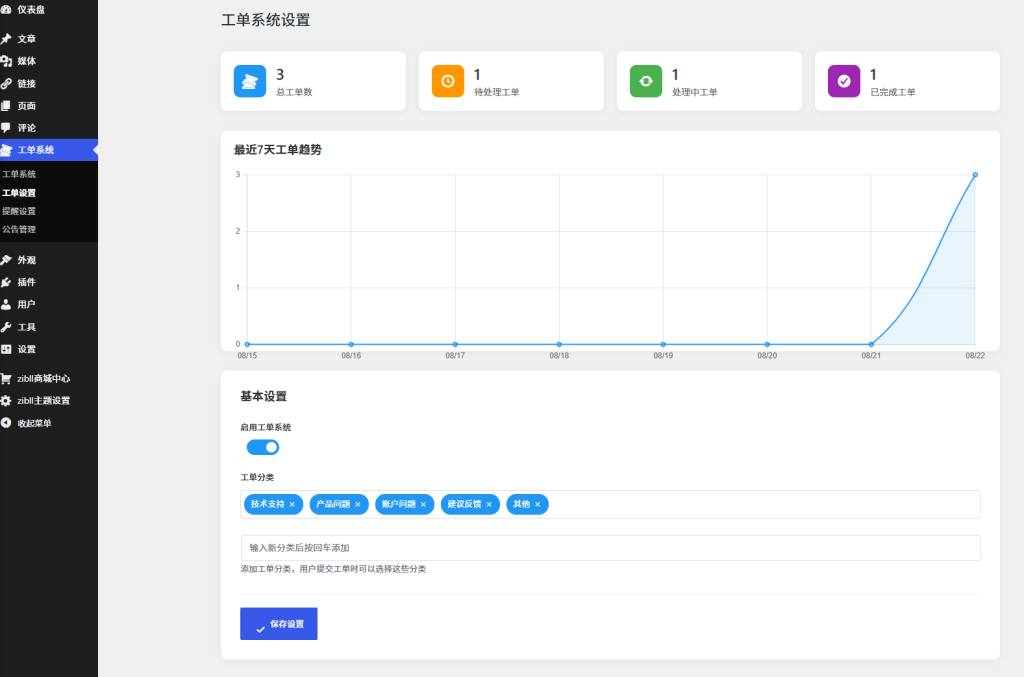
Task: Click the zibll商城中心 cart icon
Action: [x=6, y=379]
